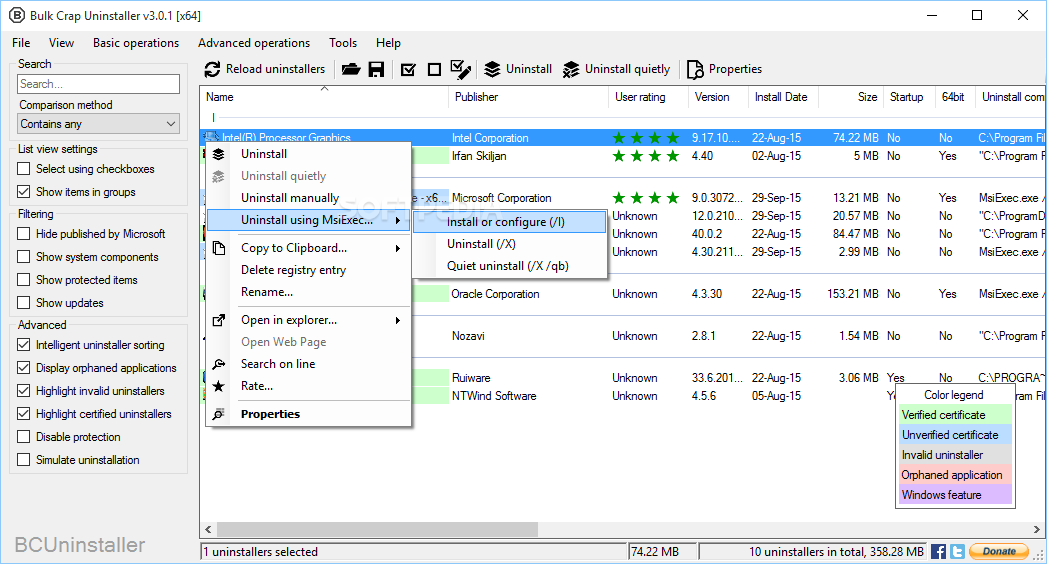The image size is (1047, 564).
Task: Sort by User rating column header
Action: 648,97
